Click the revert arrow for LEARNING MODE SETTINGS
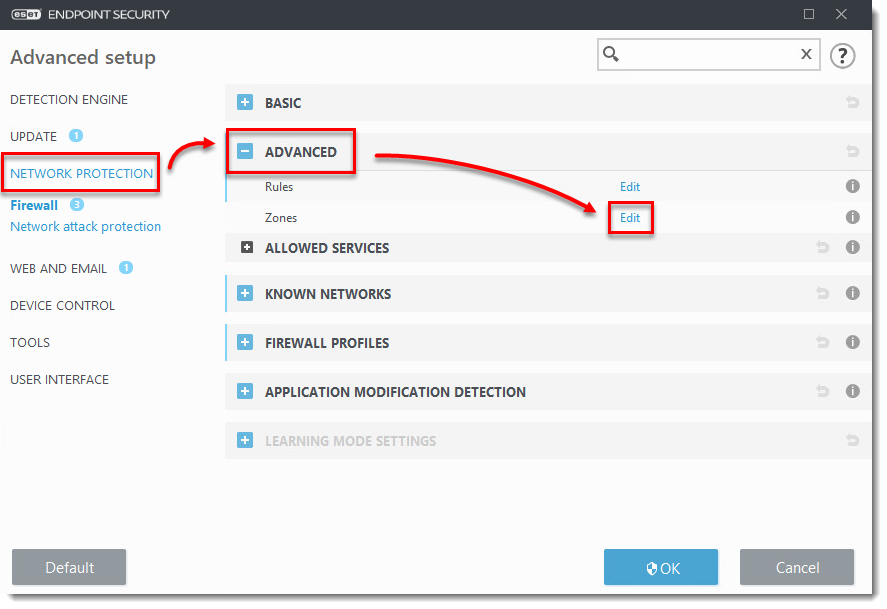The width and height of the screenshot is (887, 609). [x=852, y=440]
